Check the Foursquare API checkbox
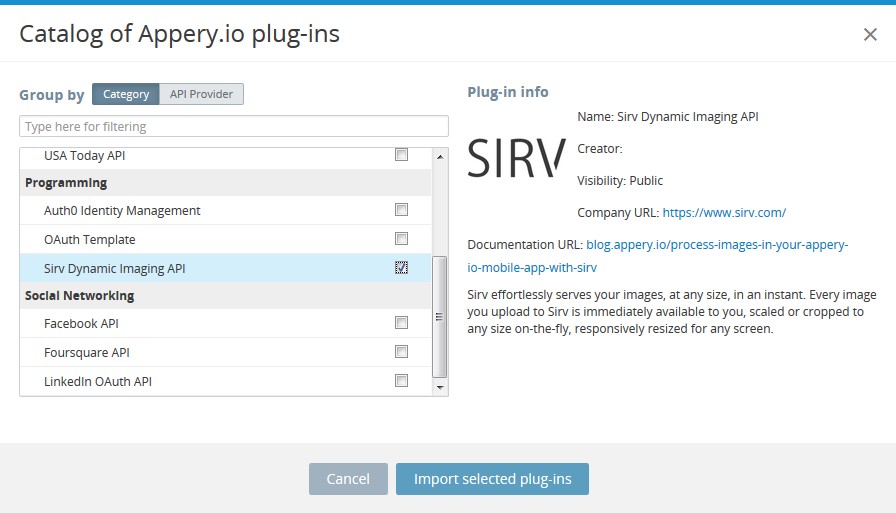Viewport: 896px width, 513px height. pyautogui.click(x=401, y=351)
